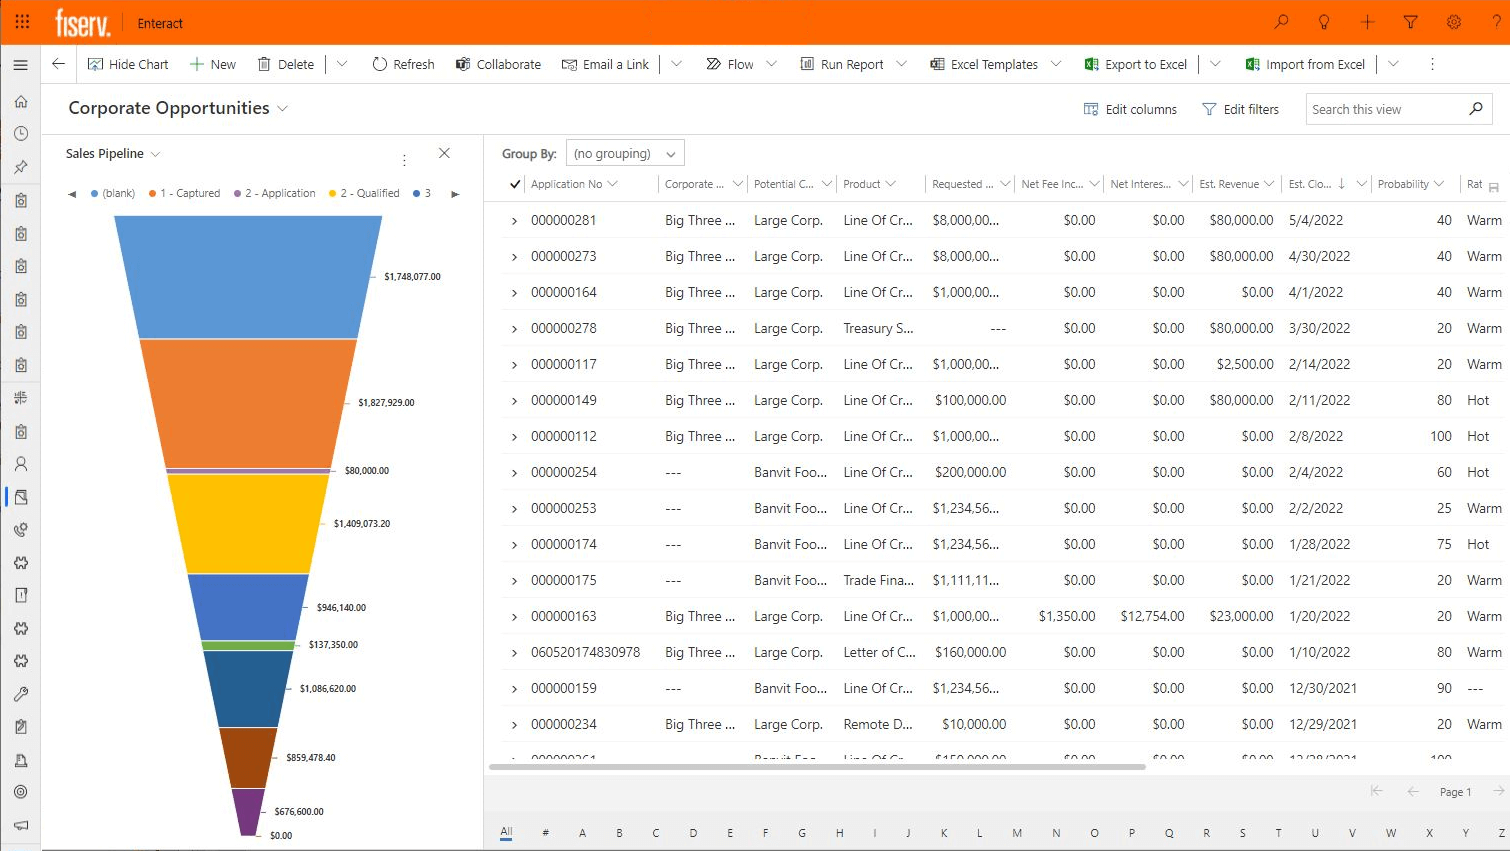This screenshot has width=1510, height=851.
Task: Select letter B in the alphabetical index bar
Action: click(x=619, y=832)
